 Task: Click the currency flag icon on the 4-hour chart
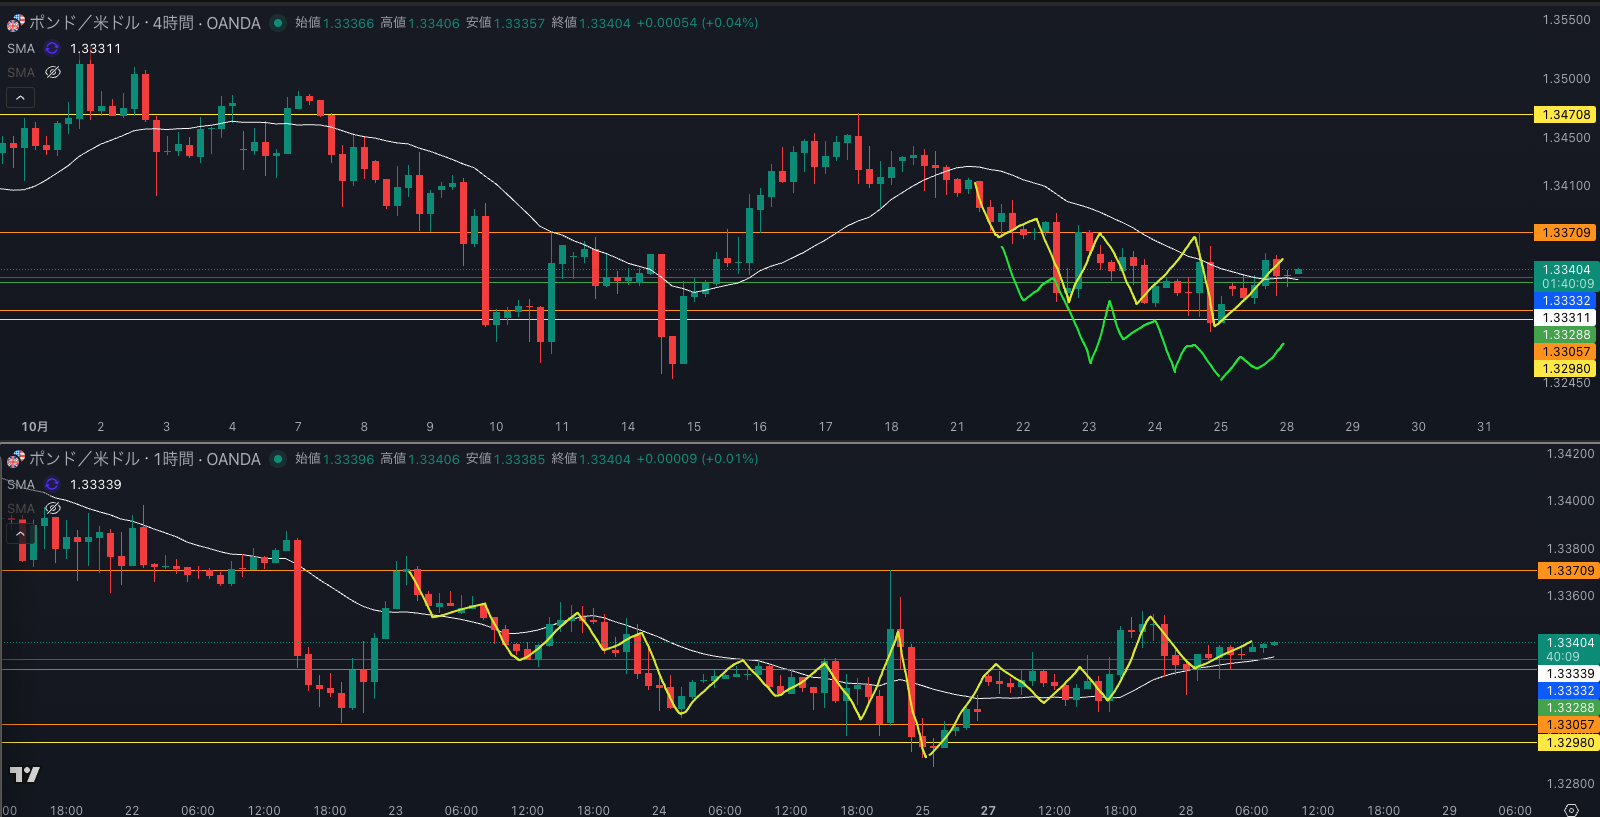16,23
